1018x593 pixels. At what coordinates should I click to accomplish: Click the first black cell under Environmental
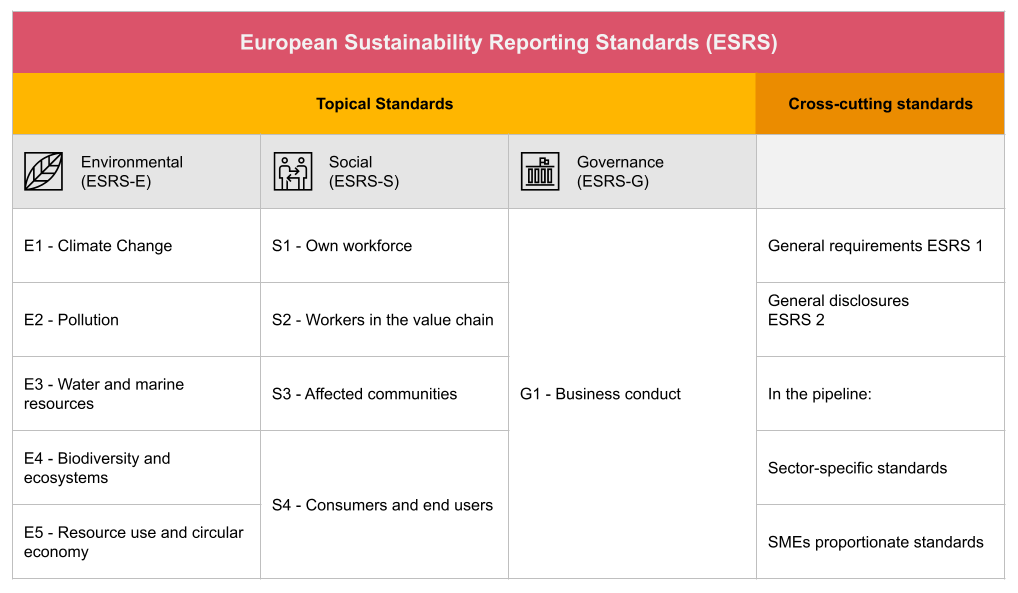pyautogui.click(x=136, y=245)
